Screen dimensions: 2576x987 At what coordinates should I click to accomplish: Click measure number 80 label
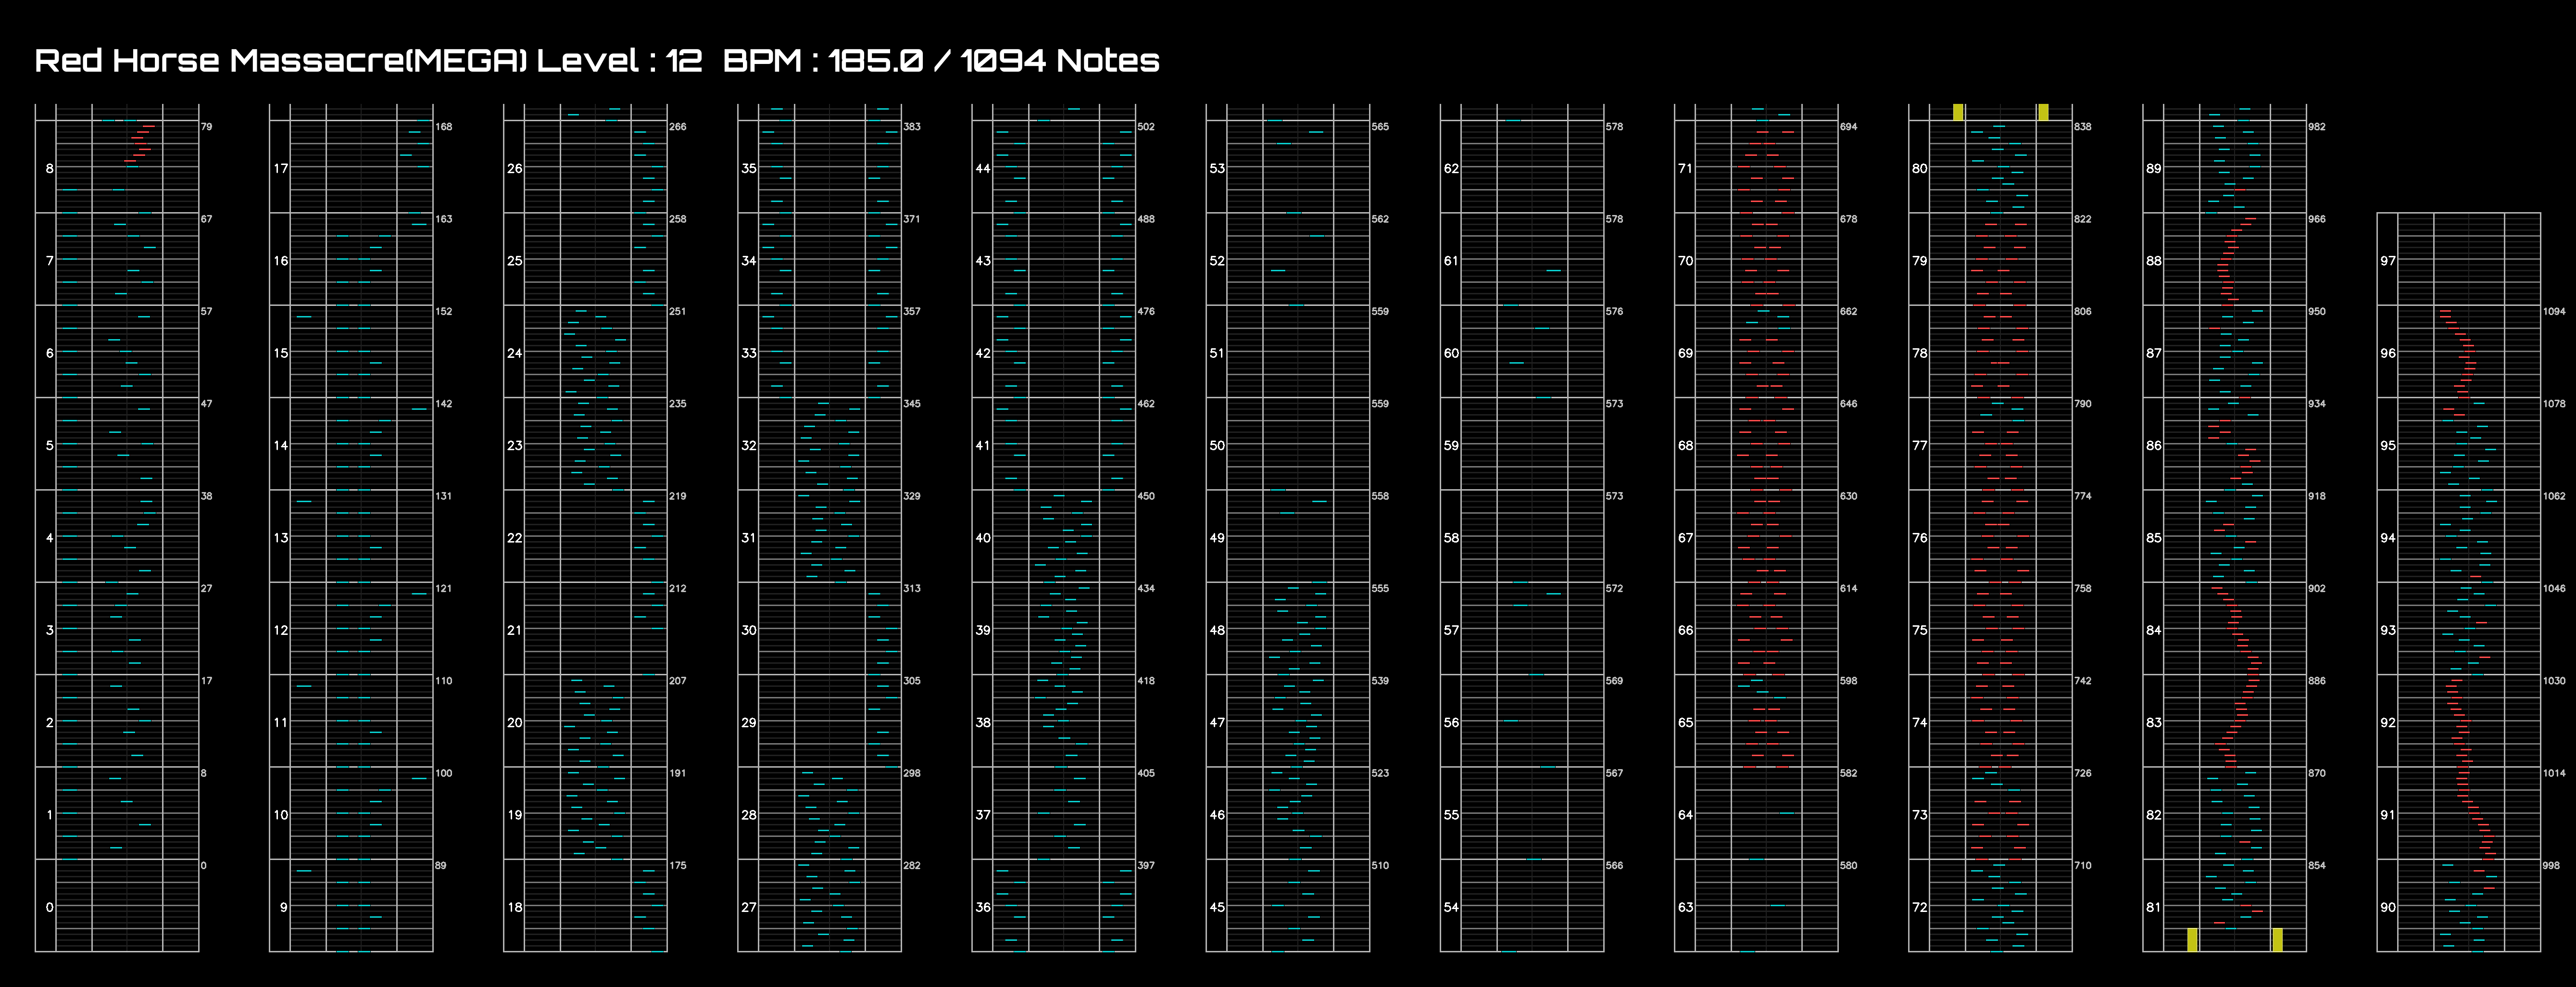click(x=1919, y=168)
